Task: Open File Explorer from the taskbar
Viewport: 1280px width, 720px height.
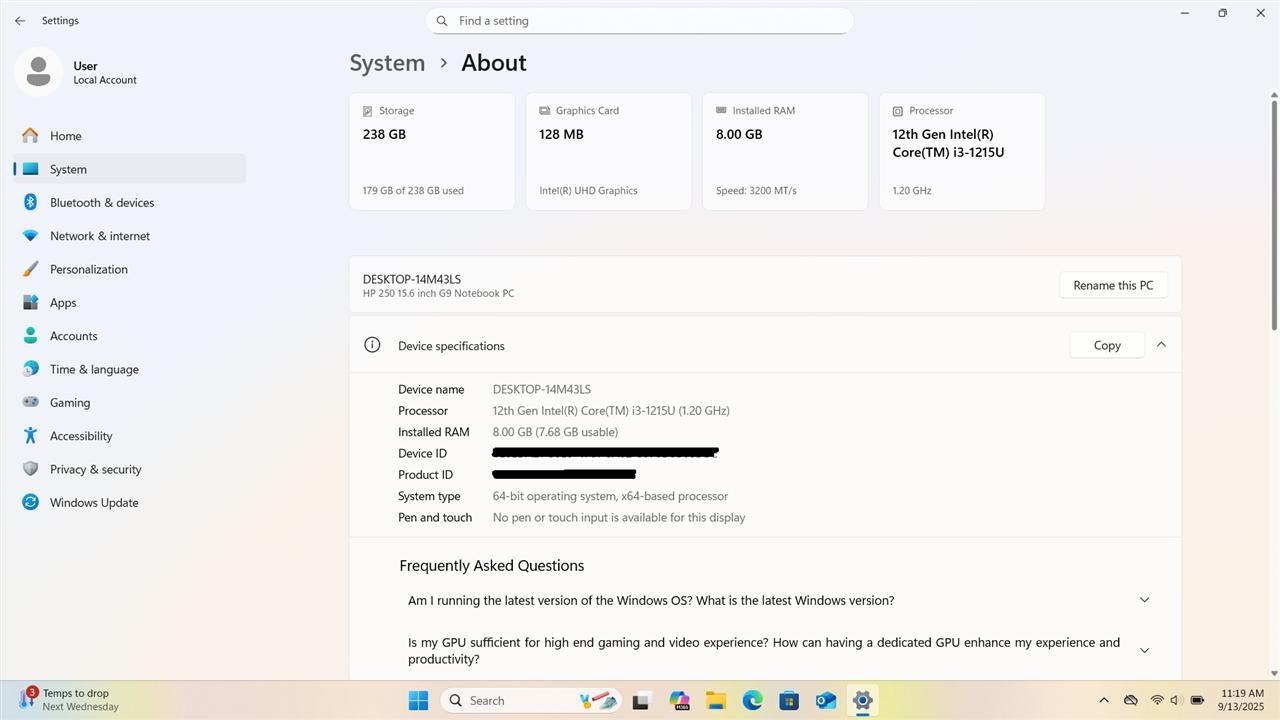Action: point(715,700)
